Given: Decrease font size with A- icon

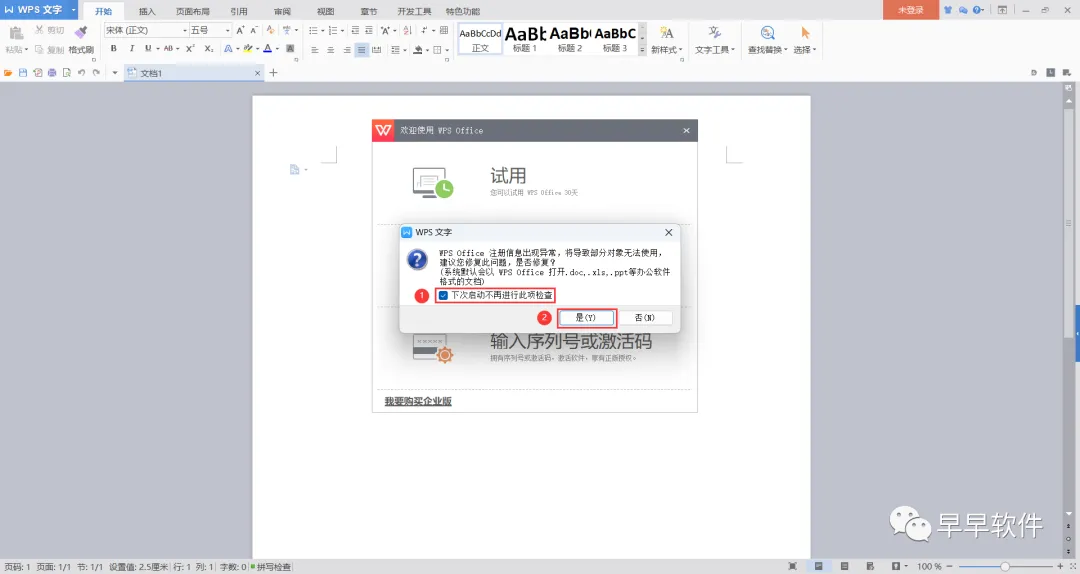Looking at the screenshot, I should (254, 30).
